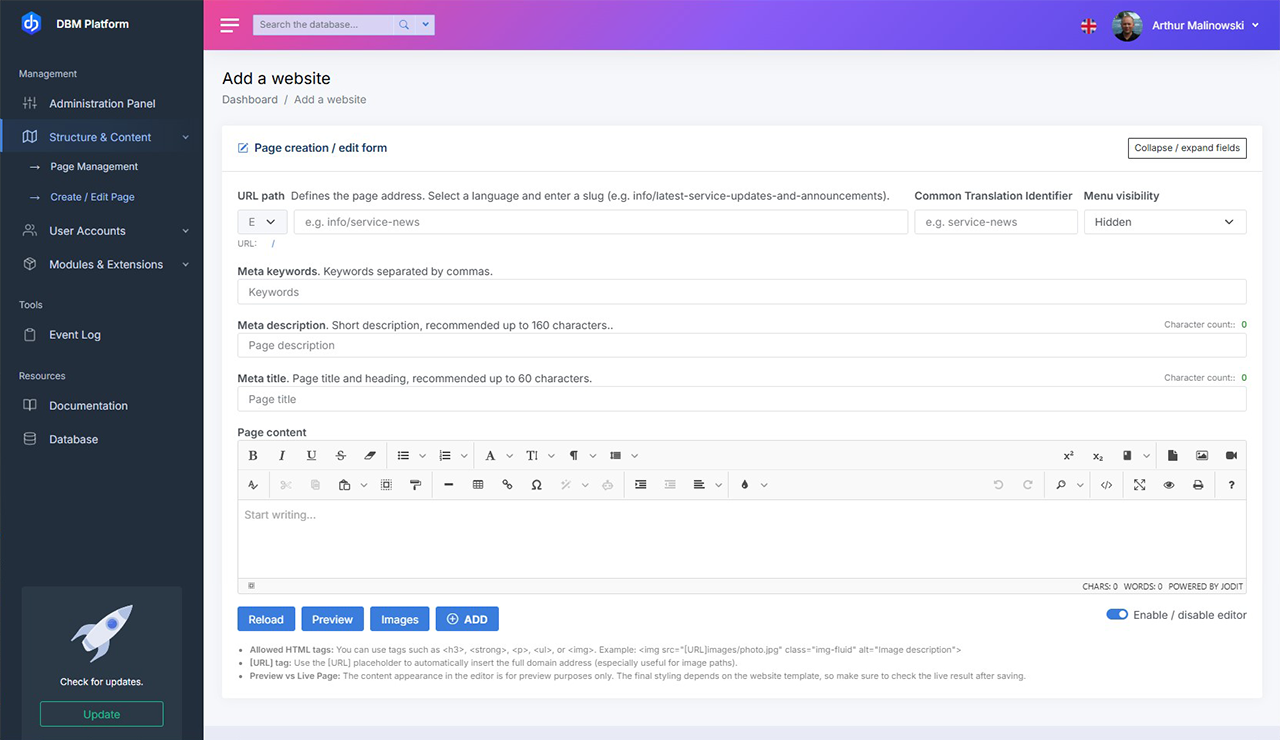The image size is (1280, 740).
Task: Insert a table into content
Action: (x=478, y=485)
